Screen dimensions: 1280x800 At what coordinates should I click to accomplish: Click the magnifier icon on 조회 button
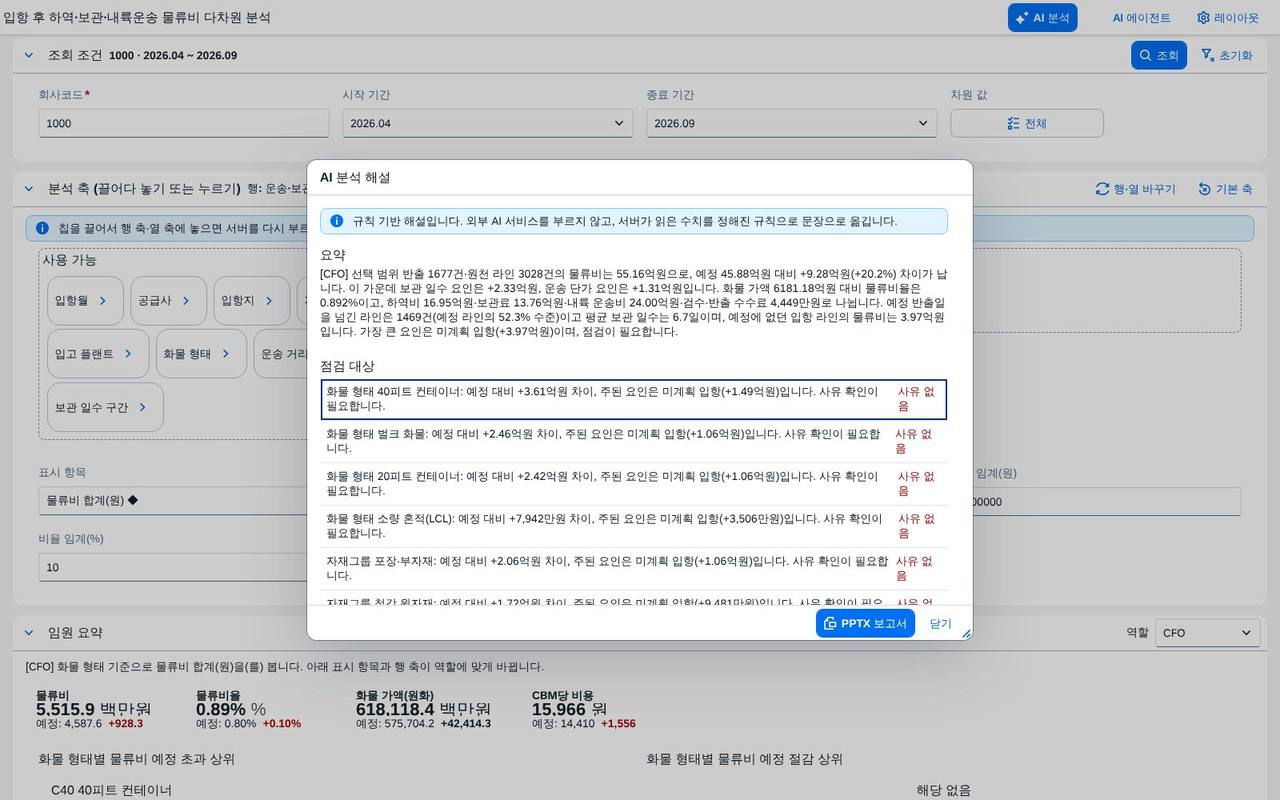click(1145, 55)
